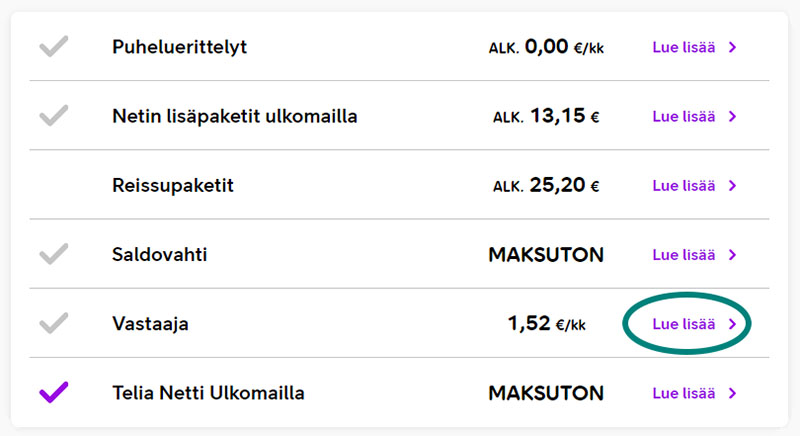Follow Lue lisää link for Reissupaketit
The image size is (800, 436).
pyautogui.click(x=684, y=186)
